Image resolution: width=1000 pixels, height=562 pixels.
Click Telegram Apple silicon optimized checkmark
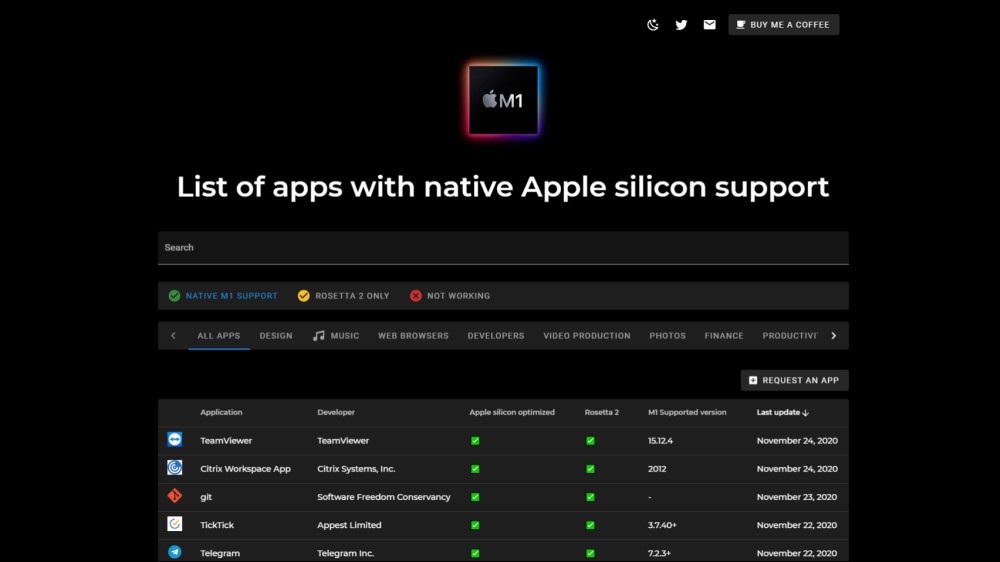pos(475,553)
